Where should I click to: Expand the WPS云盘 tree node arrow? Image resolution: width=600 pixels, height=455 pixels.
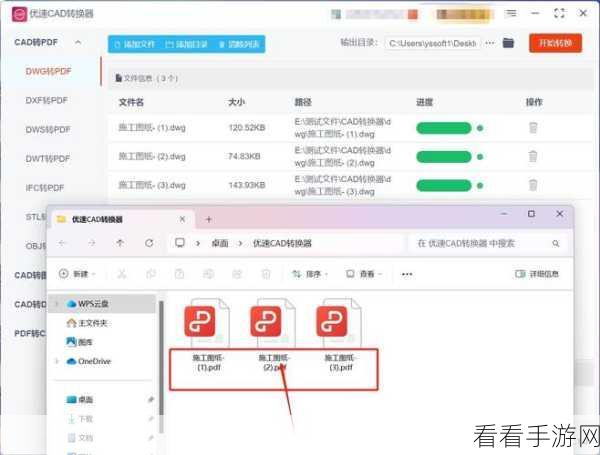(x=57, y=304)
